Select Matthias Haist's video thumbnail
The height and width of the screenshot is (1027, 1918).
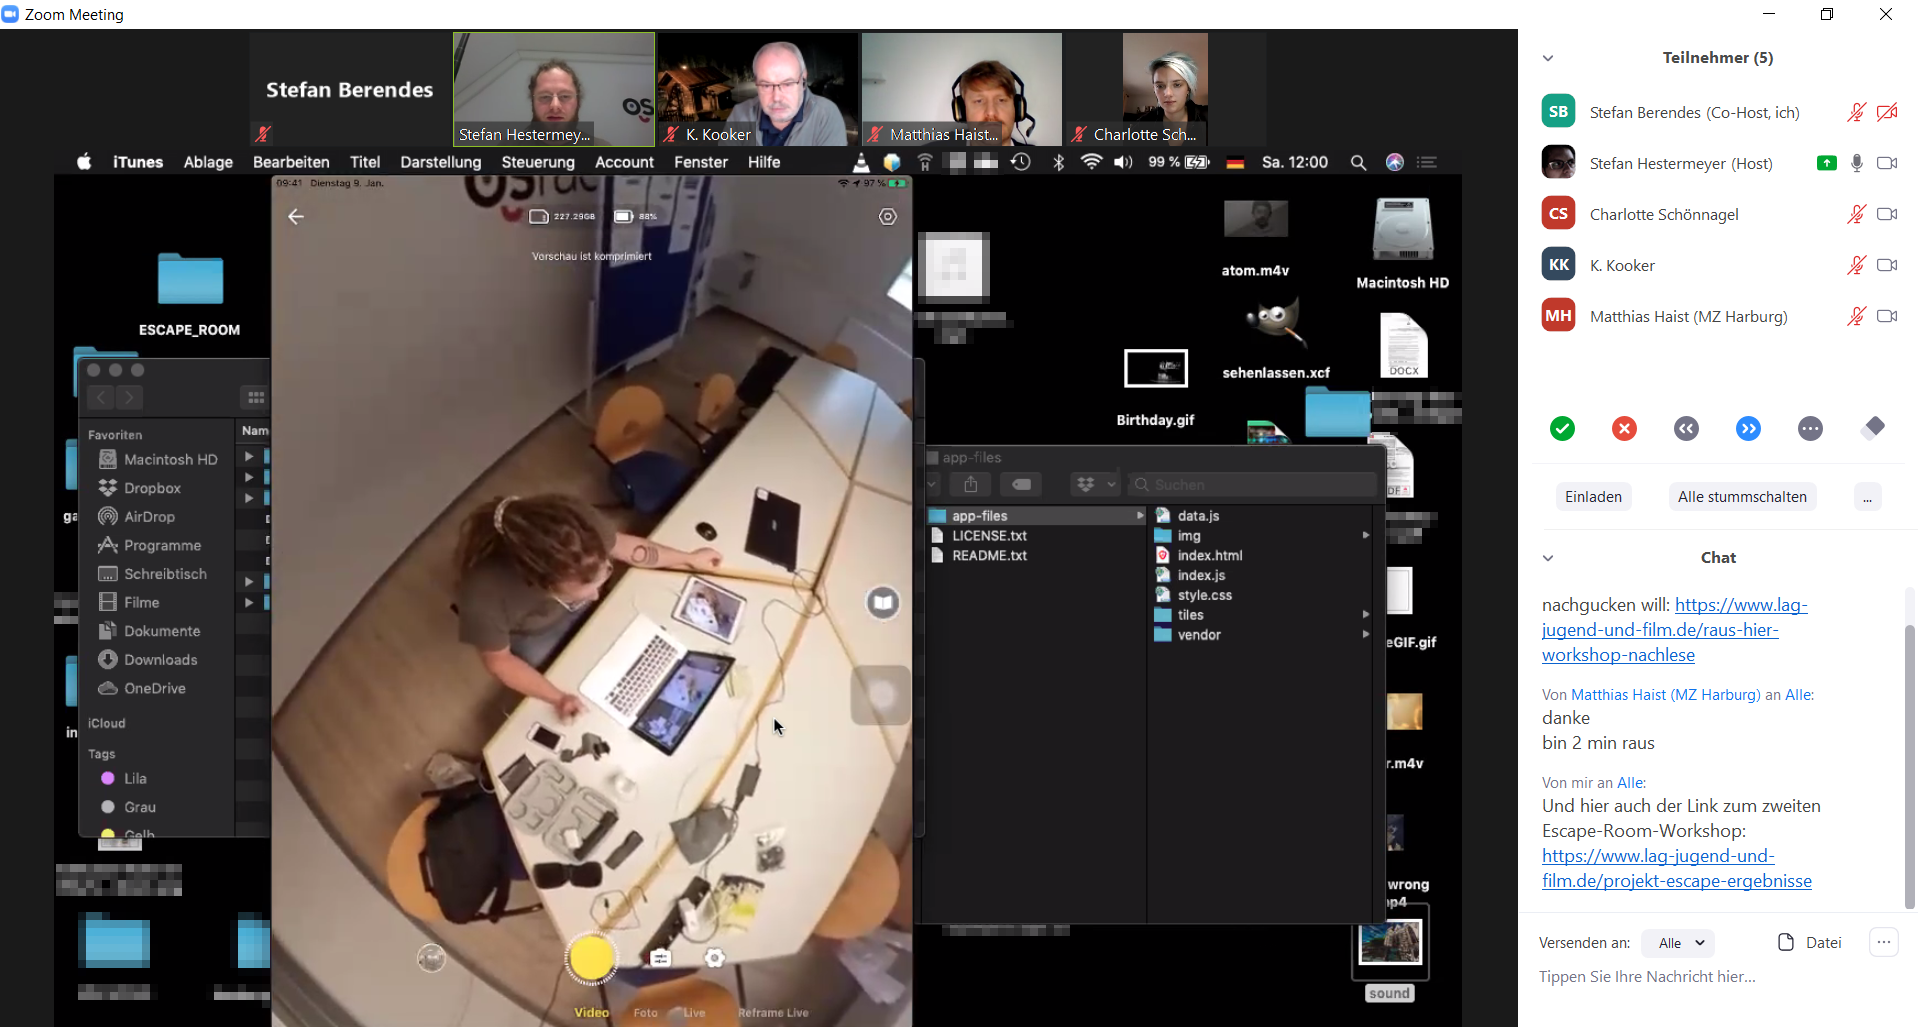click(962, 89)
